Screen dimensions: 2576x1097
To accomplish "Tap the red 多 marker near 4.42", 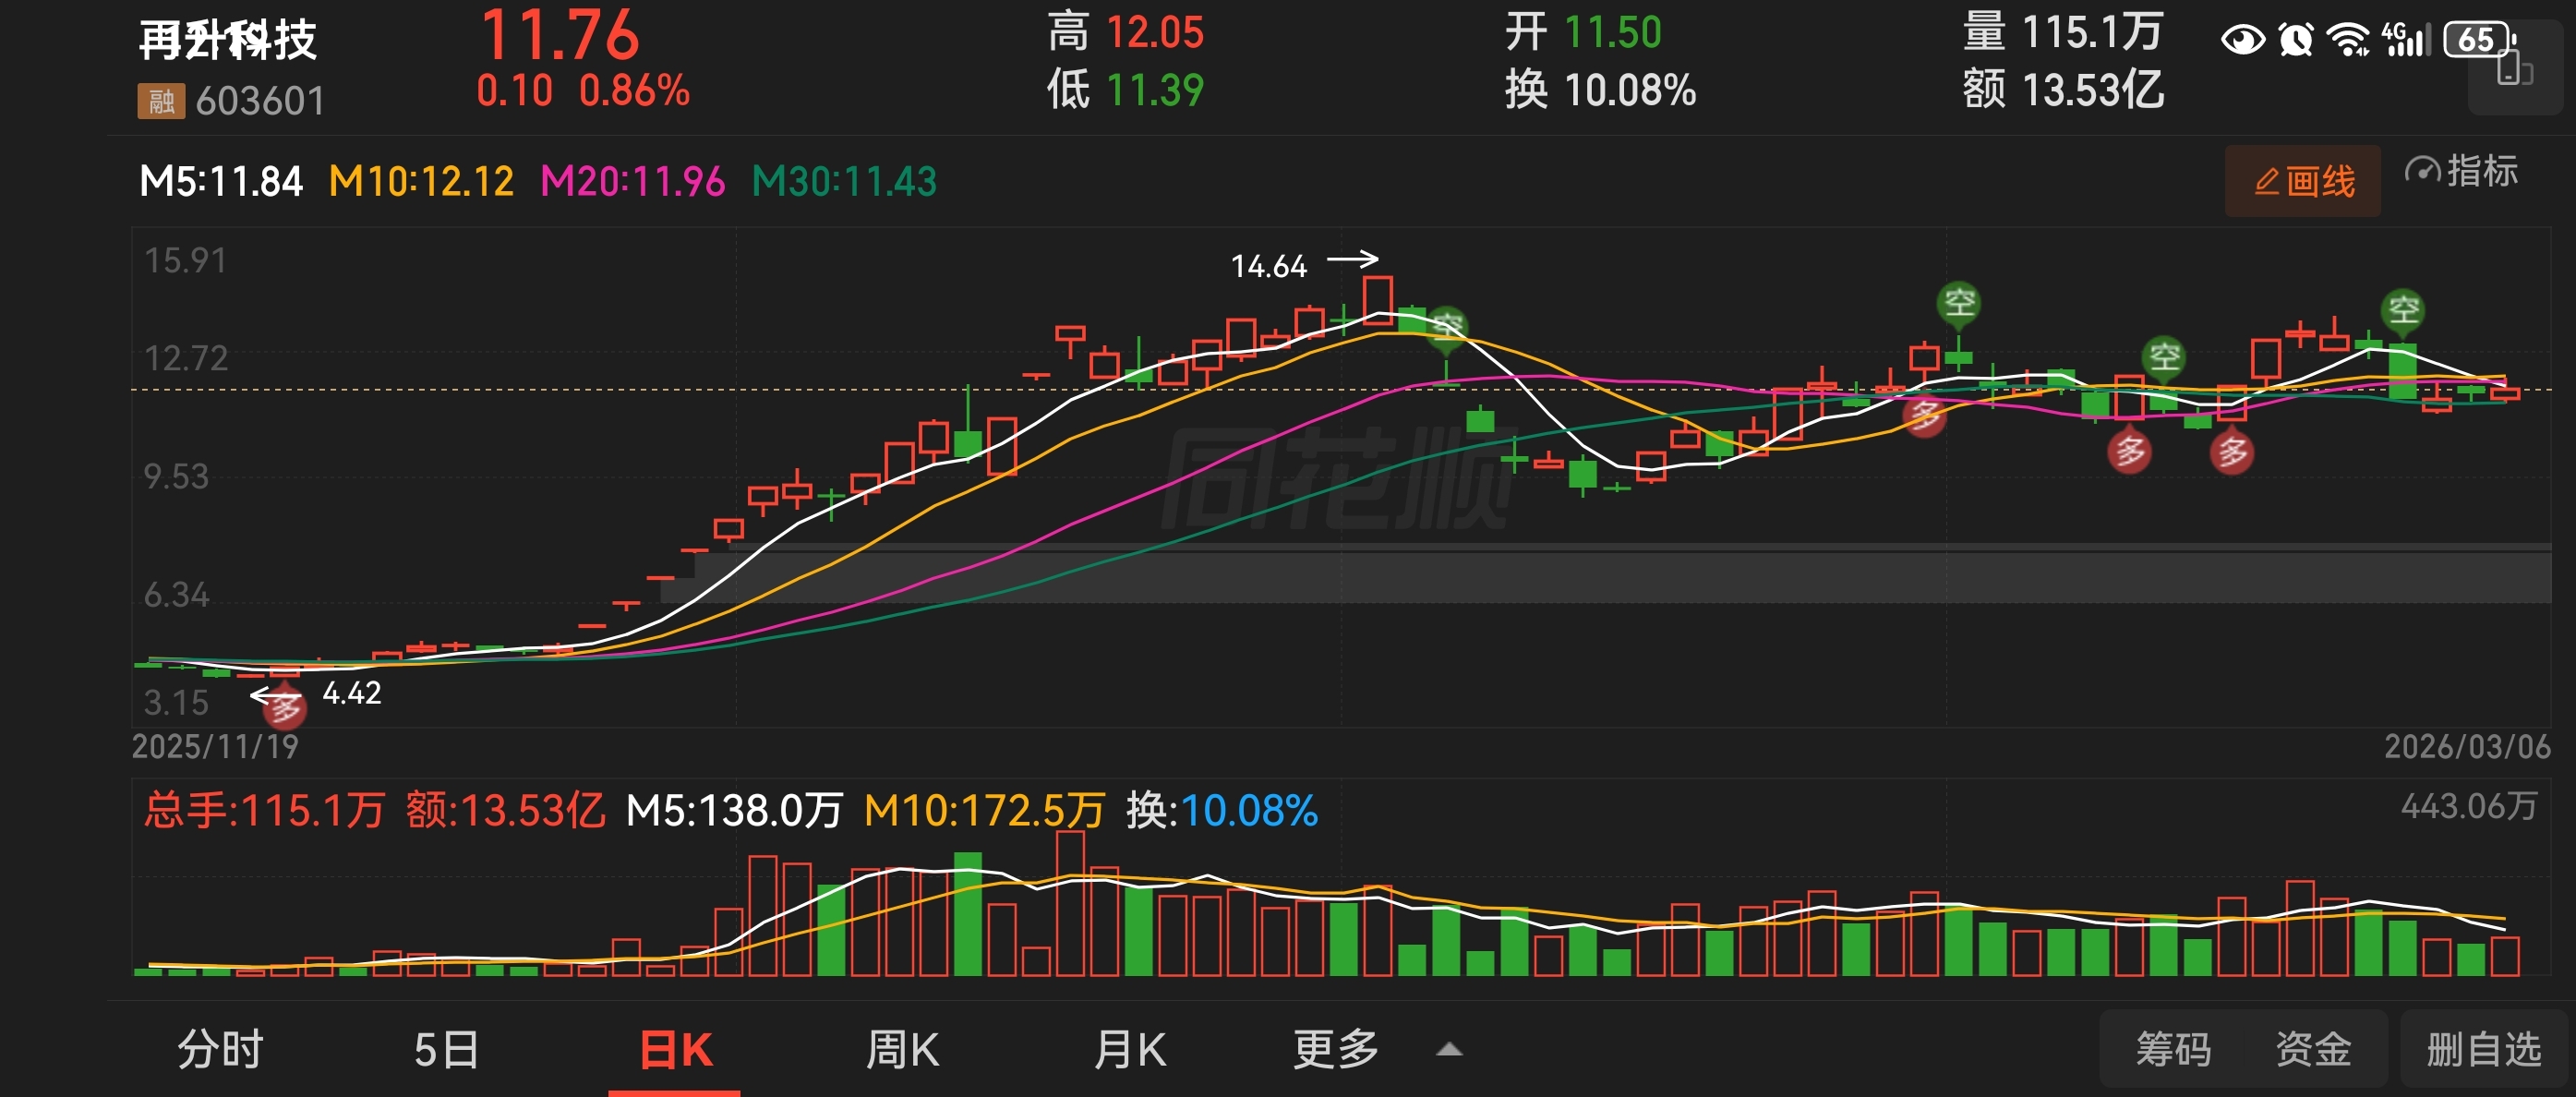I will tap(284, 708).
